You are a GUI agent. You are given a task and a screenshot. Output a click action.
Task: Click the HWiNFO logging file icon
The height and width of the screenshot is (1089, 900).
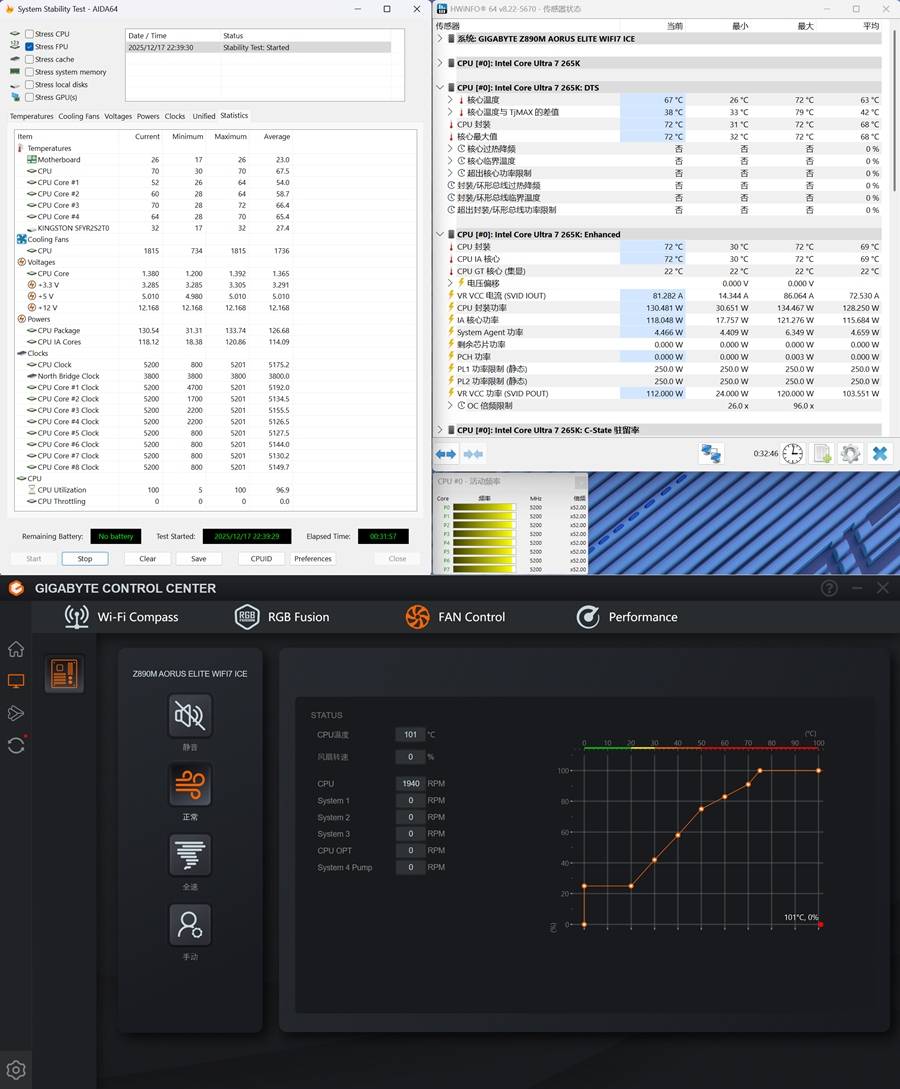point(822,454)
